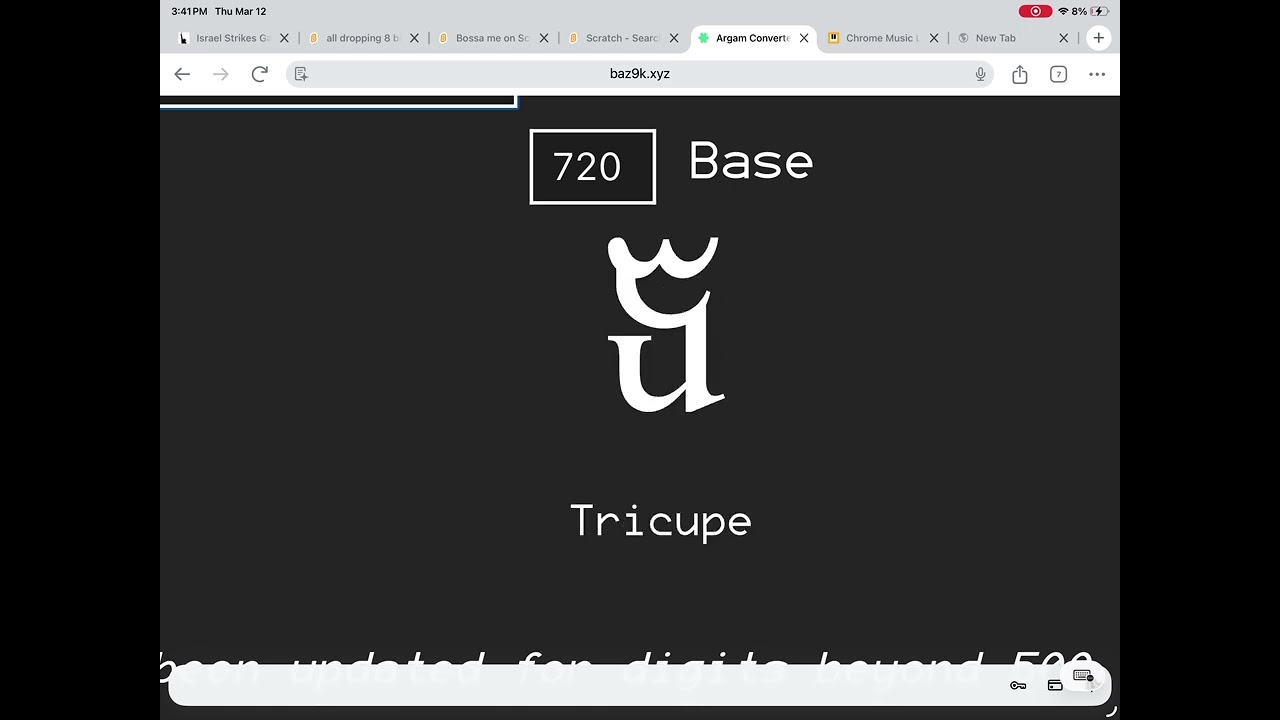
Task: Open a new tab with the plus button
Action: pos(1099,38)
